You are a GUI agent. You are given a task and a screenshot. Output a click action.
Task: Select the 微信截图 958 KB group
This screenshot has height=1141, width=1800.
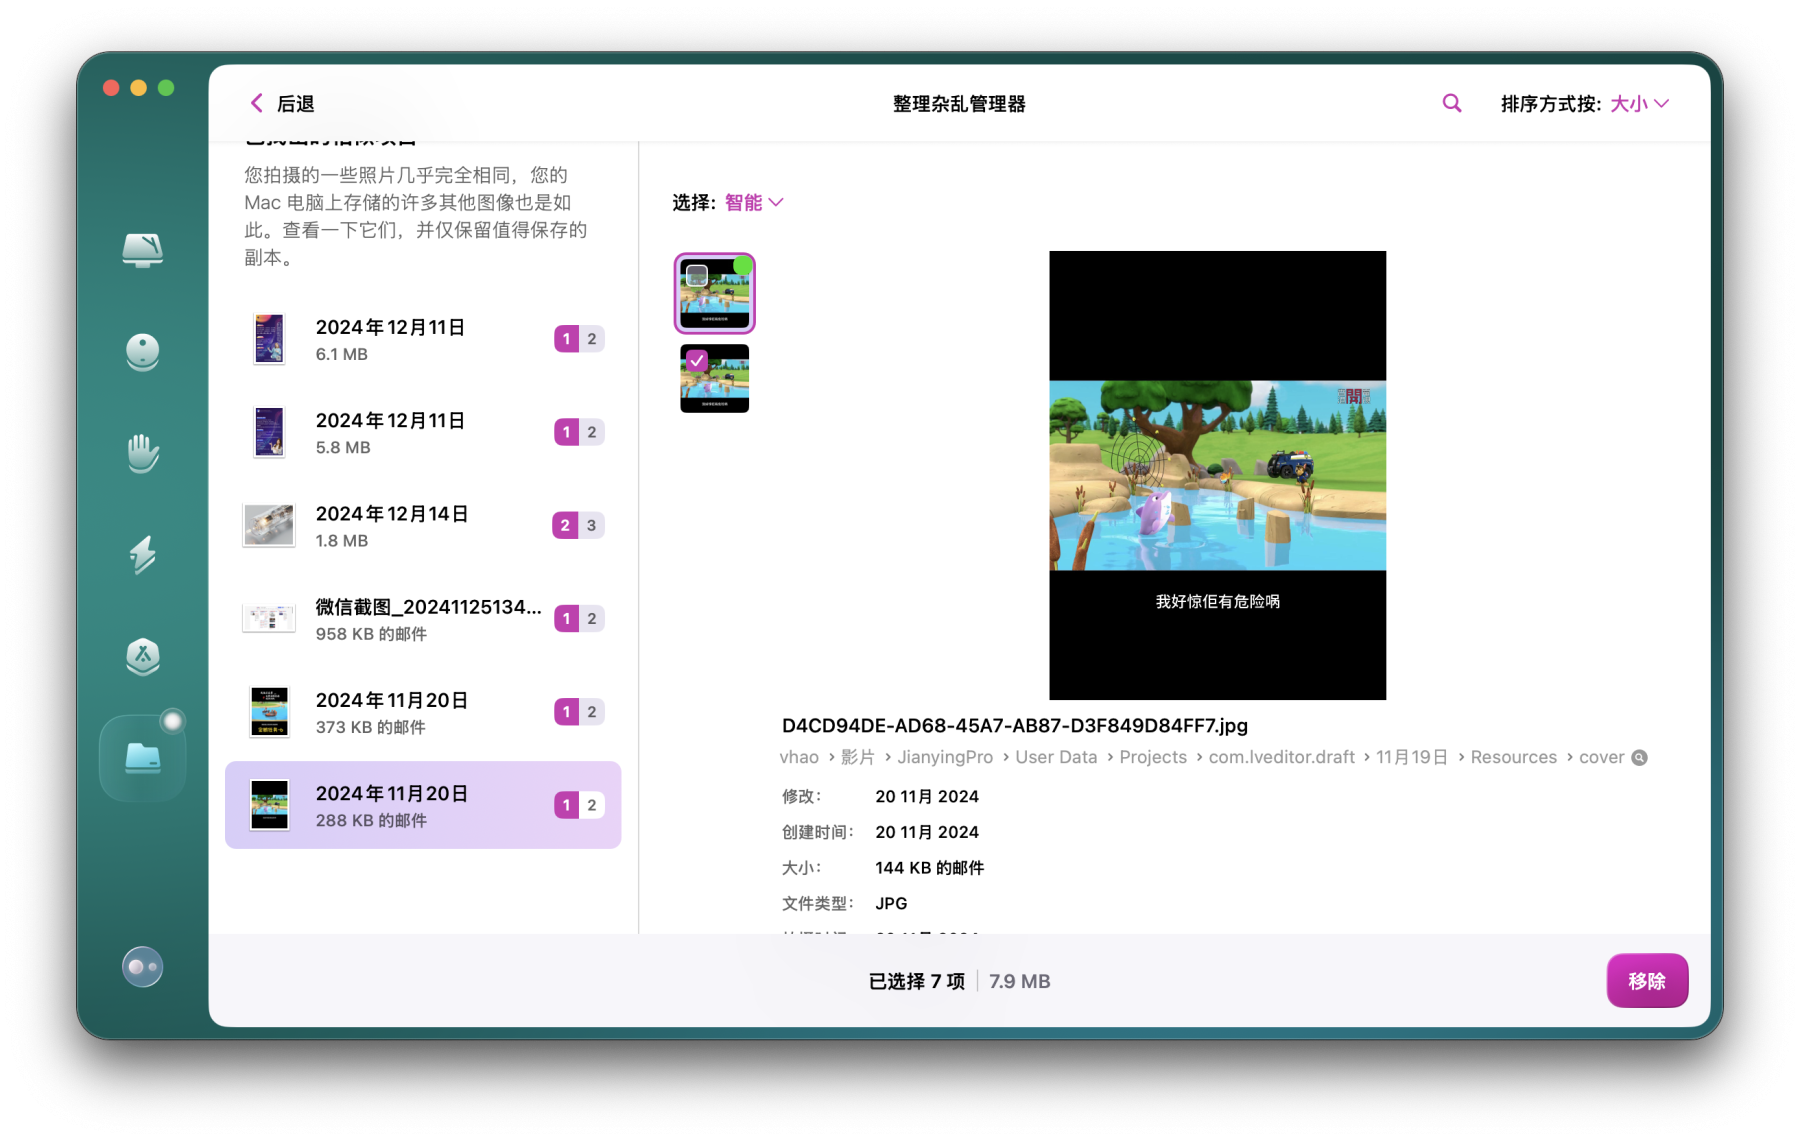422,619
